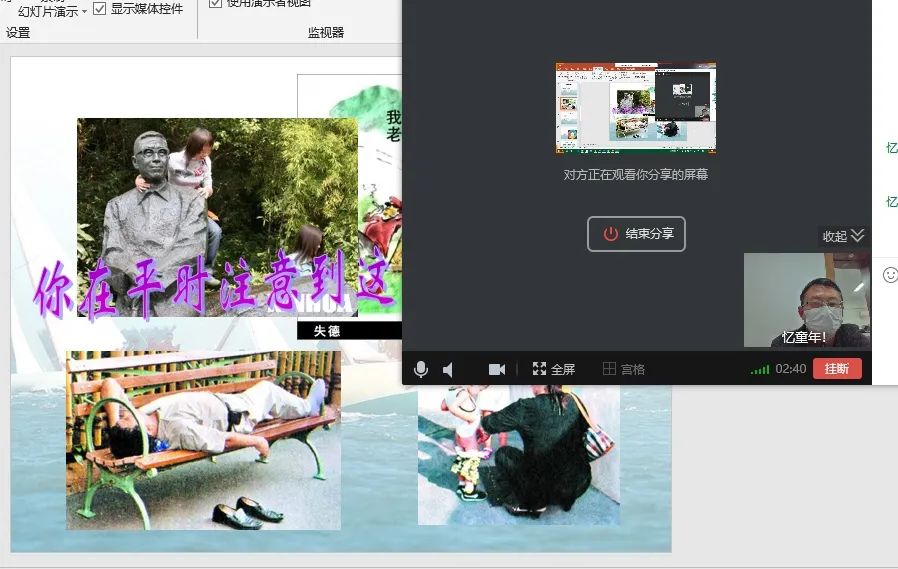Select the 忆童年! participant video tile
The height and width of the screenshot is (569, 898).
806,299
